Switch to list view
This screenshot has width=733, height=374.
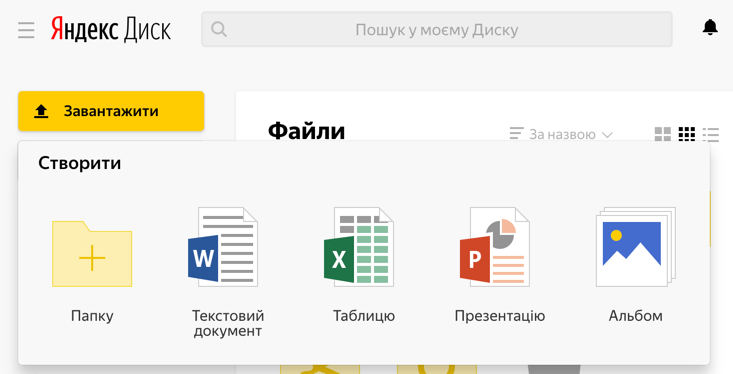711,134
